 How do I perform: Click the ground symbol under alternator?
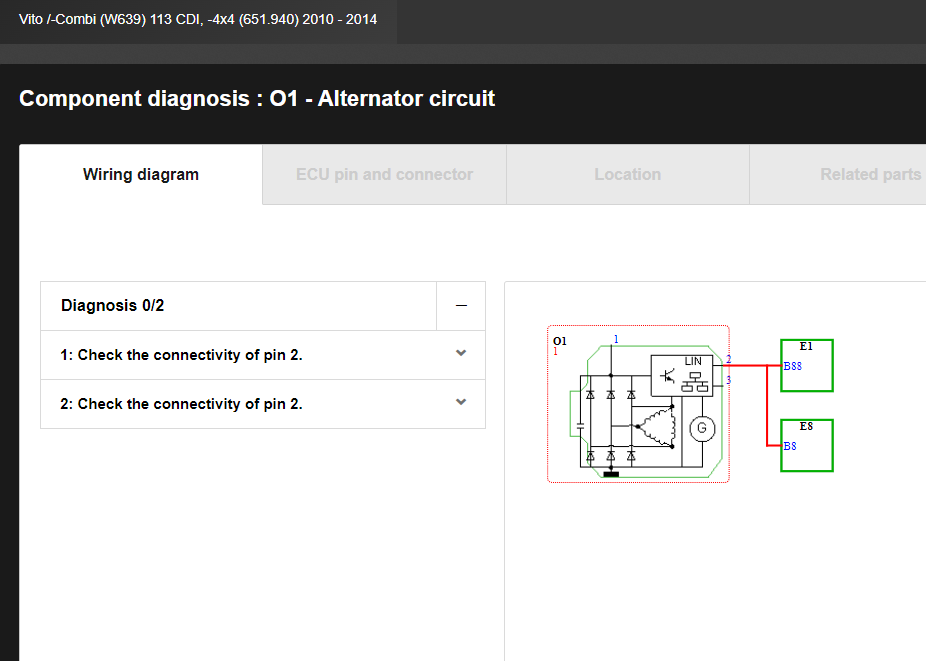pyautogui.click(x=611, y=473)
